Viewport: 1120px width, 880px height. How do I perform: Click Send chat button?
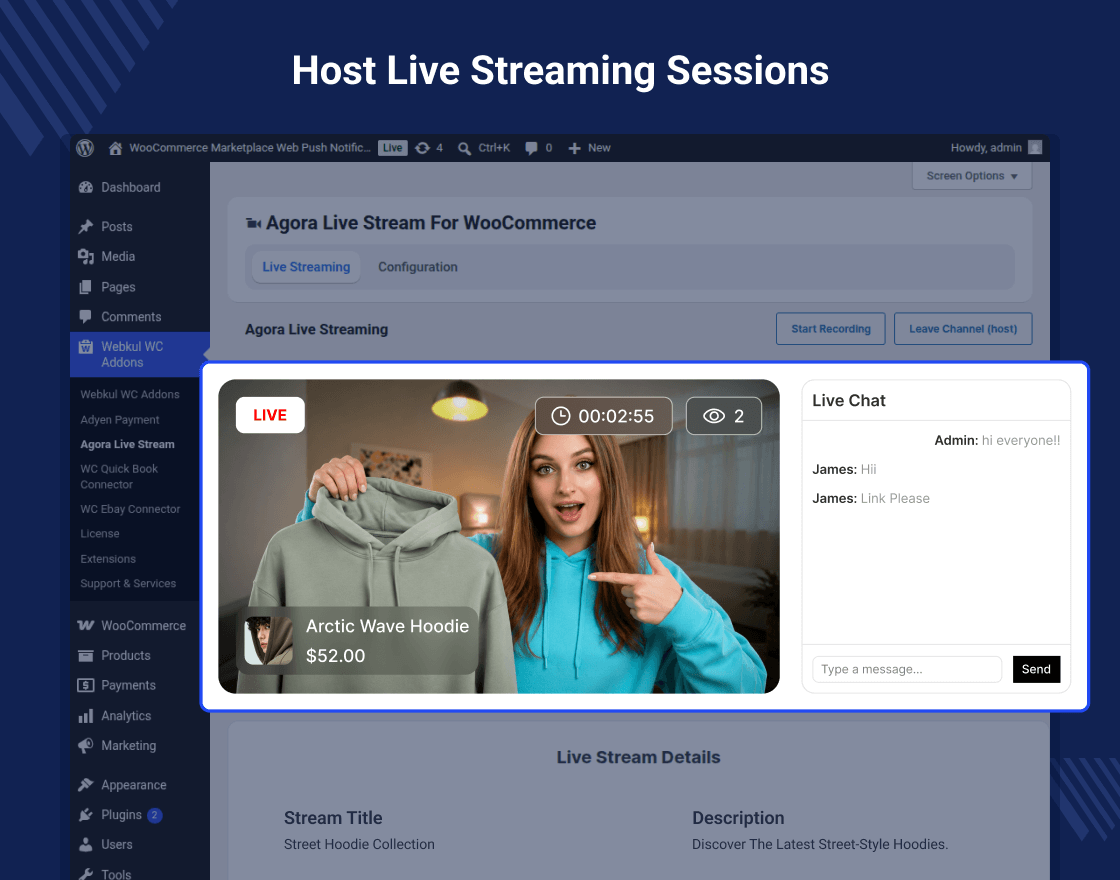click(1036, 669)
